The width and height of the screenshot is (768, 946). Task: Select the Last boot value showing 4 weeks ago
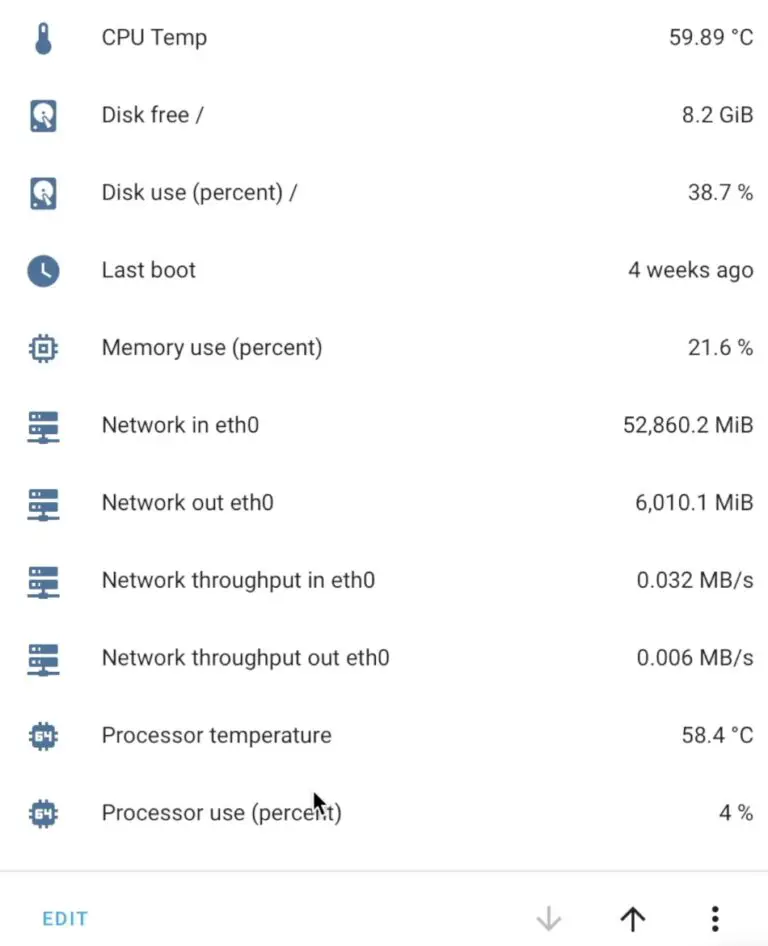[691, 270]
